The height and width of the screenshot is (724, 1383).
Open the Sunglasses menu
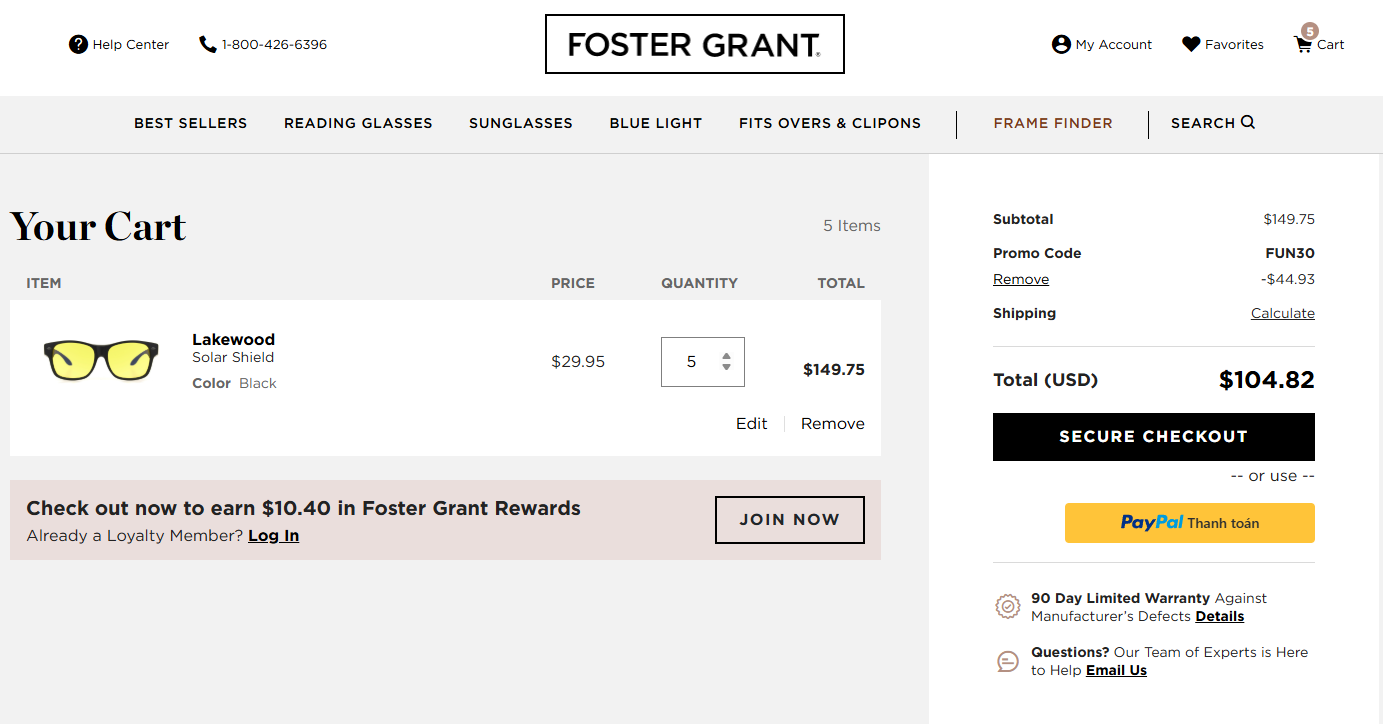click(x=521, y=123)
